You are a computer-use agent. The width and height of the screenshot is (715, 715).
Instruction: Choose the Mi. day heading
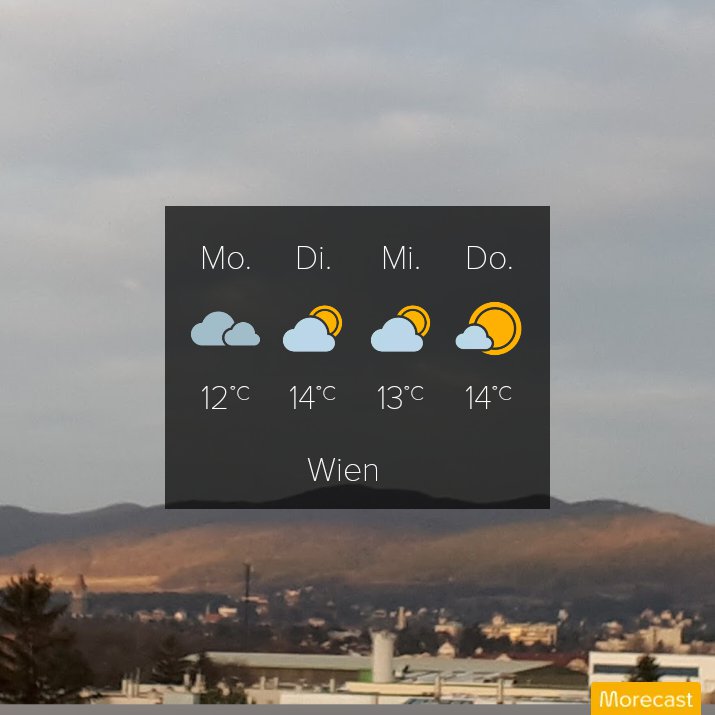click(401, 258)
